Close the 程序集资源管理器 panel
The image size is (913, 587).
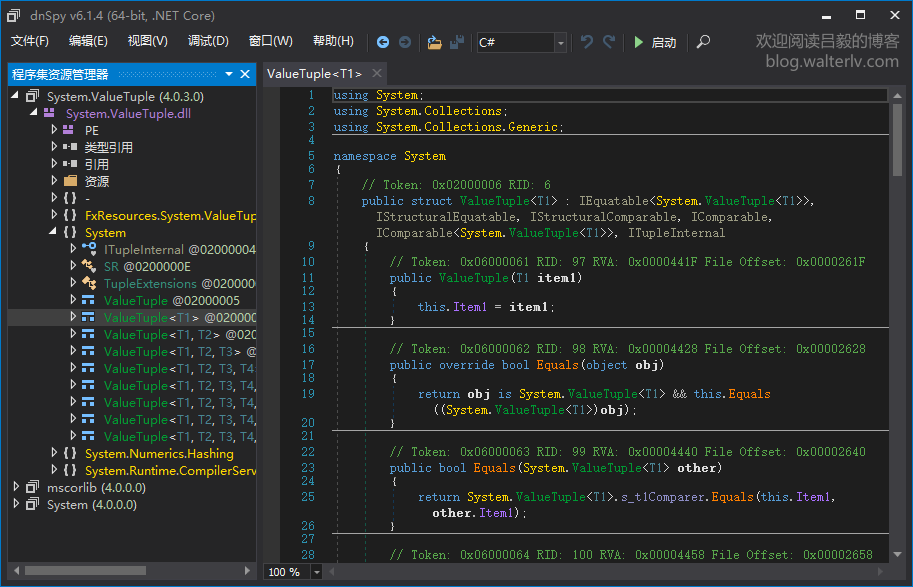click(245, 74)
